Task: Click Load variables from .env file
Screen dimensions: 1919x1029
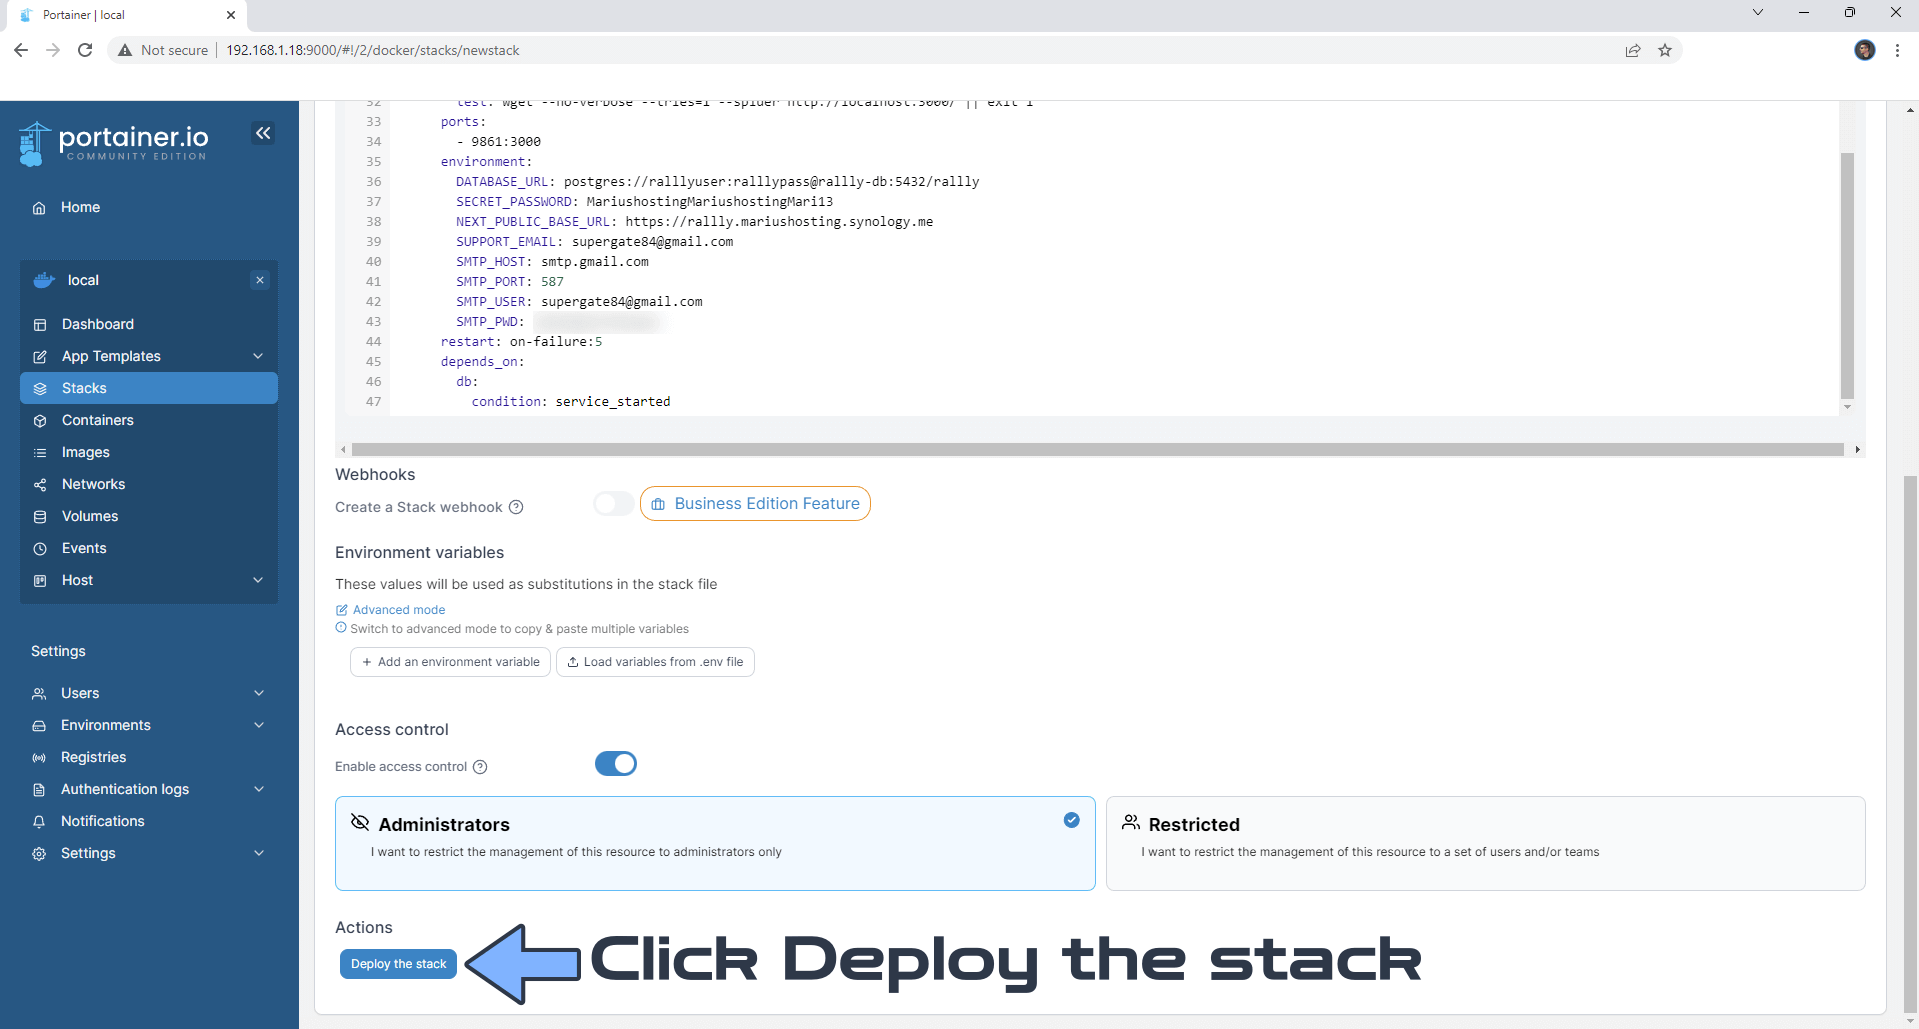Action: 655,662
